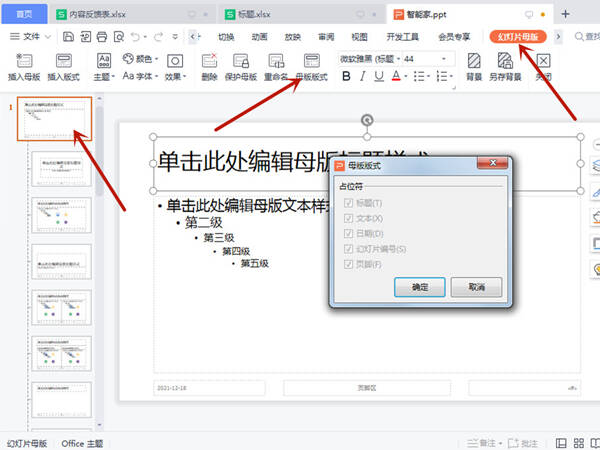The image size is (600, 450).
Task: Click the 插入母版 icon
Action: (24, 61)
